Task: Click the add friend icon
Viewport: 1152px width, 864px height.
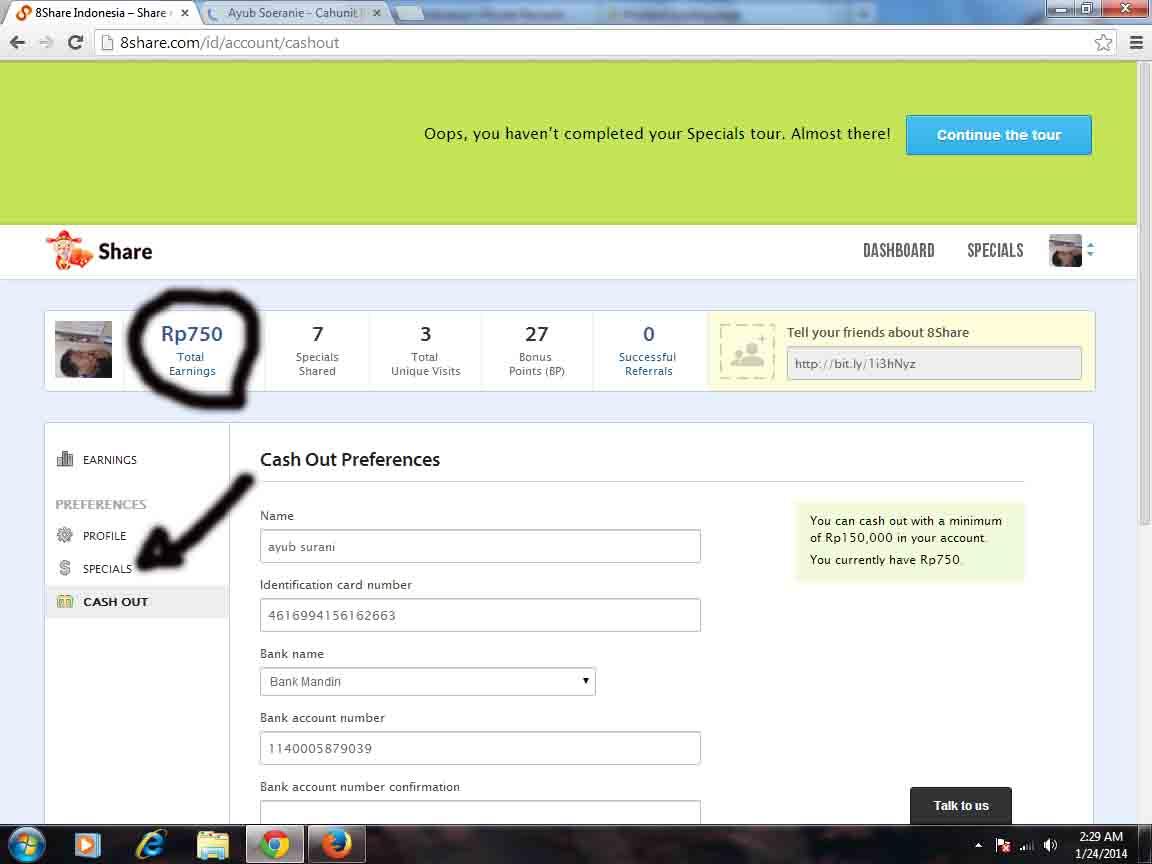Action: [x=747, y=351]
